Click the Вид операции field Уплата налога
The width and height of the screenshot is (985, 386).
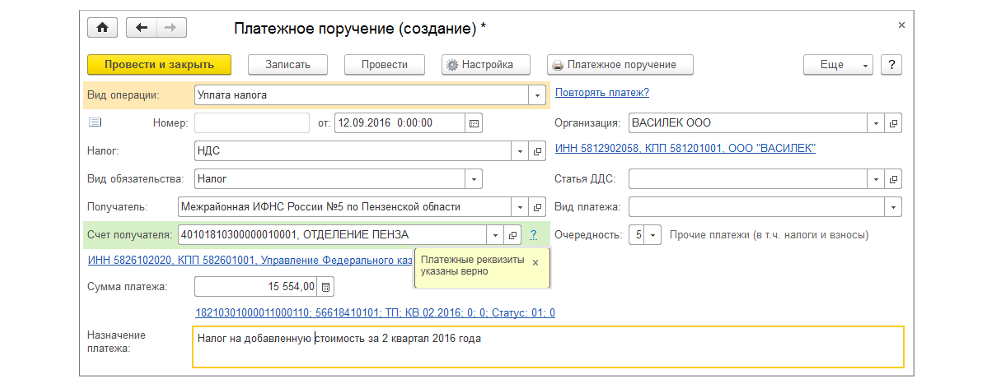362,96
